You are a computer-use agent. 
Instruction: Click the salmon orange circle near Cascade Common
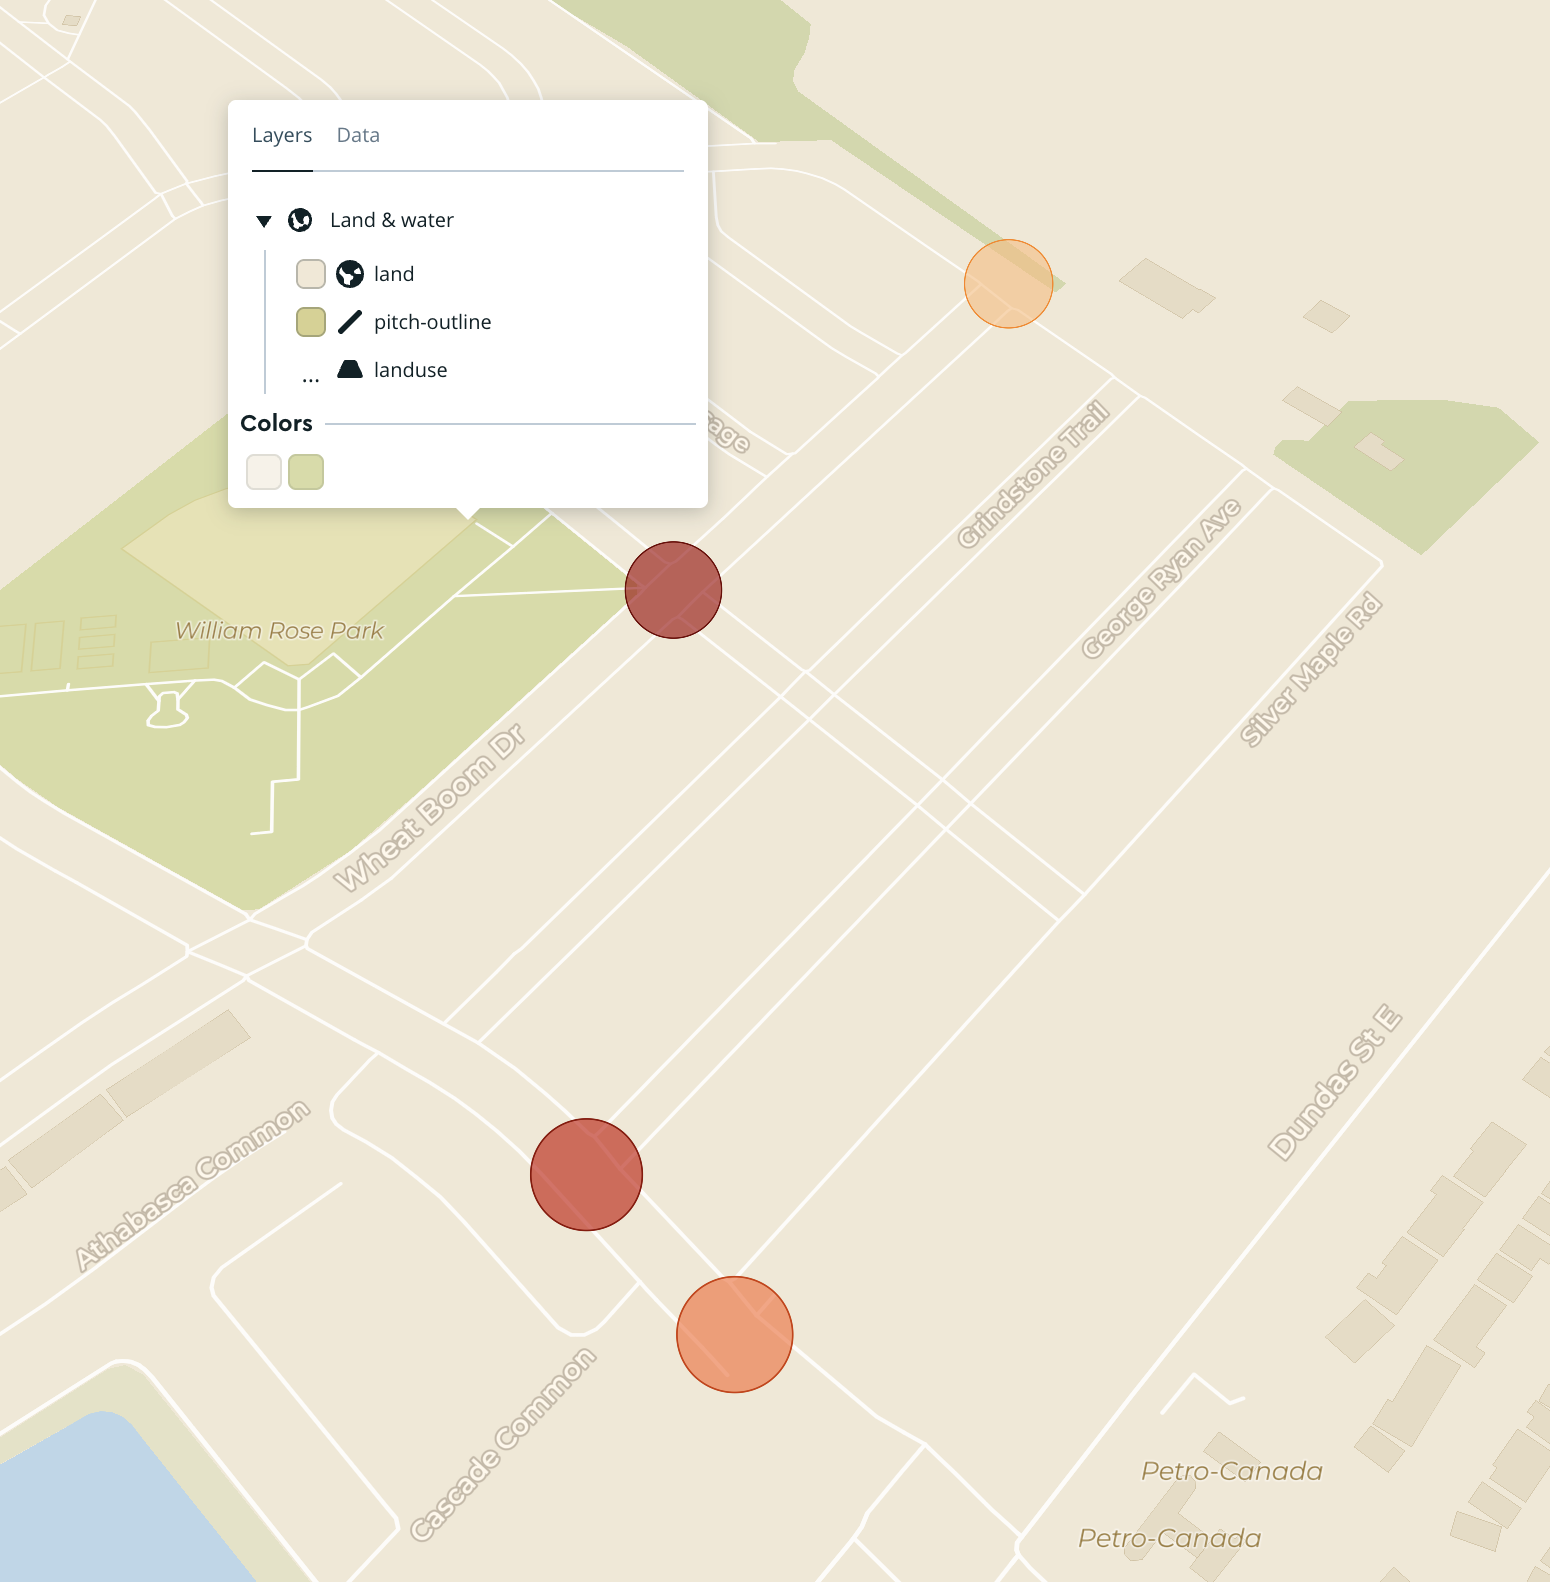(735, 1334)
